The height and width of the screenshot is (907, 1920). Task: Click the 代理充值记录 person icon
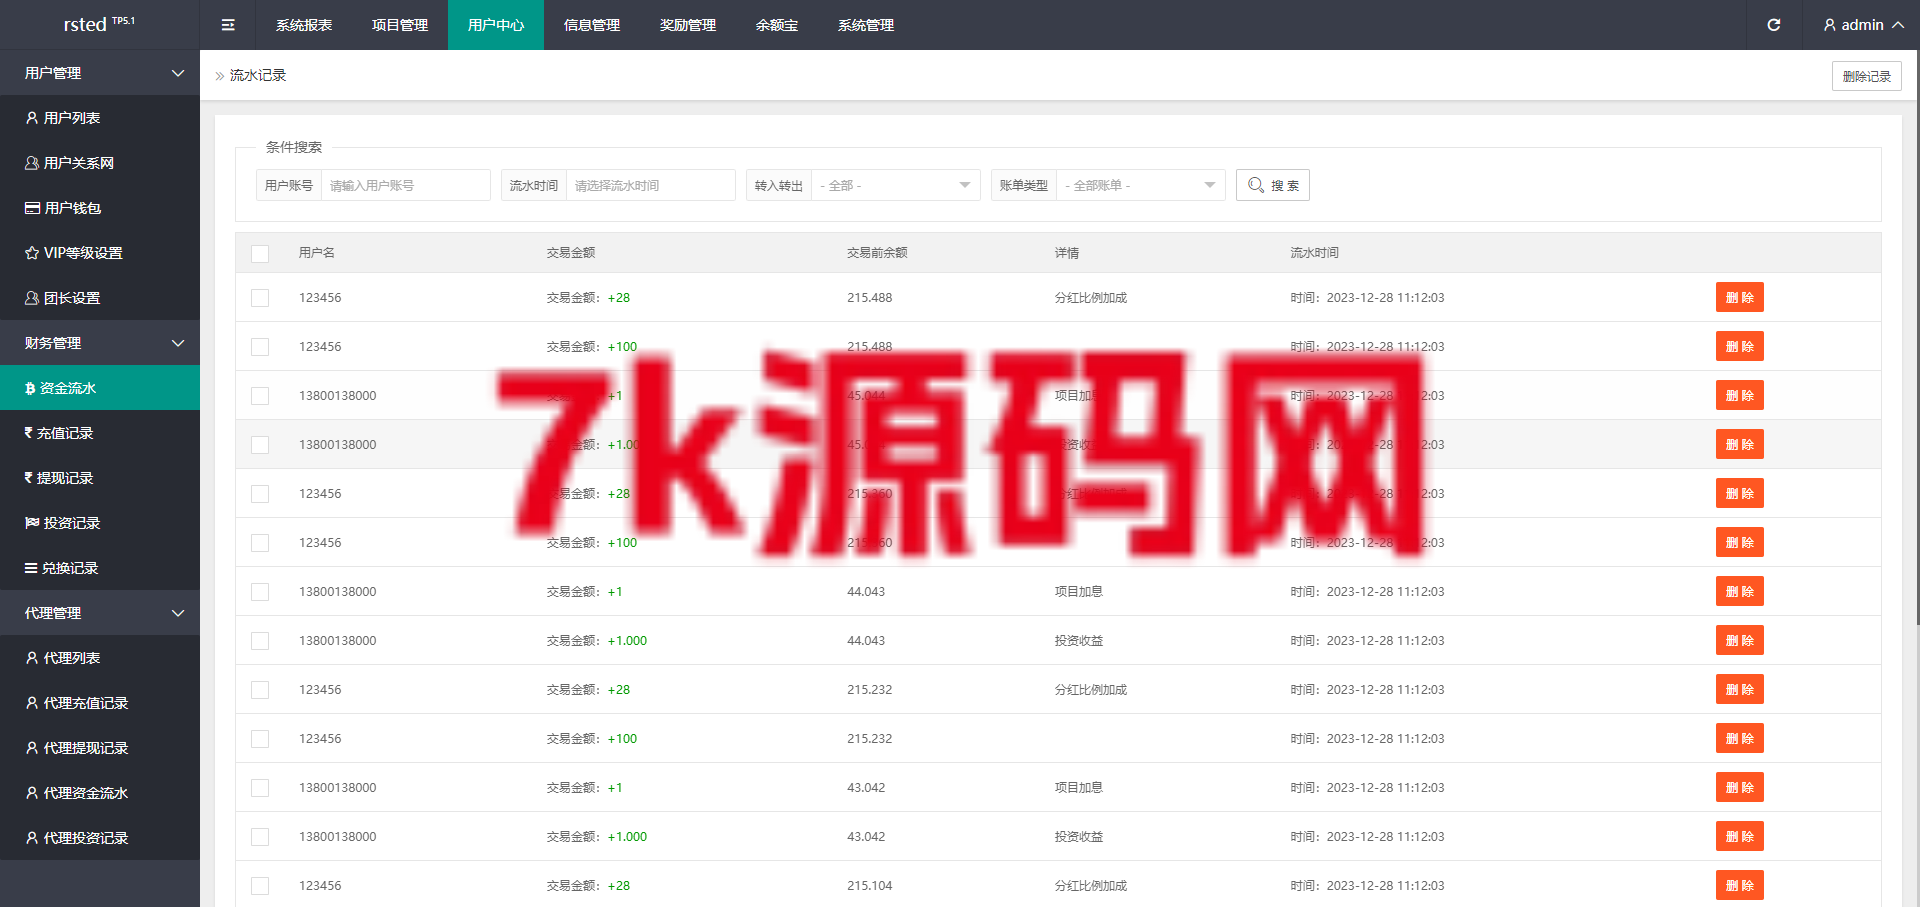tap(32, 703)
